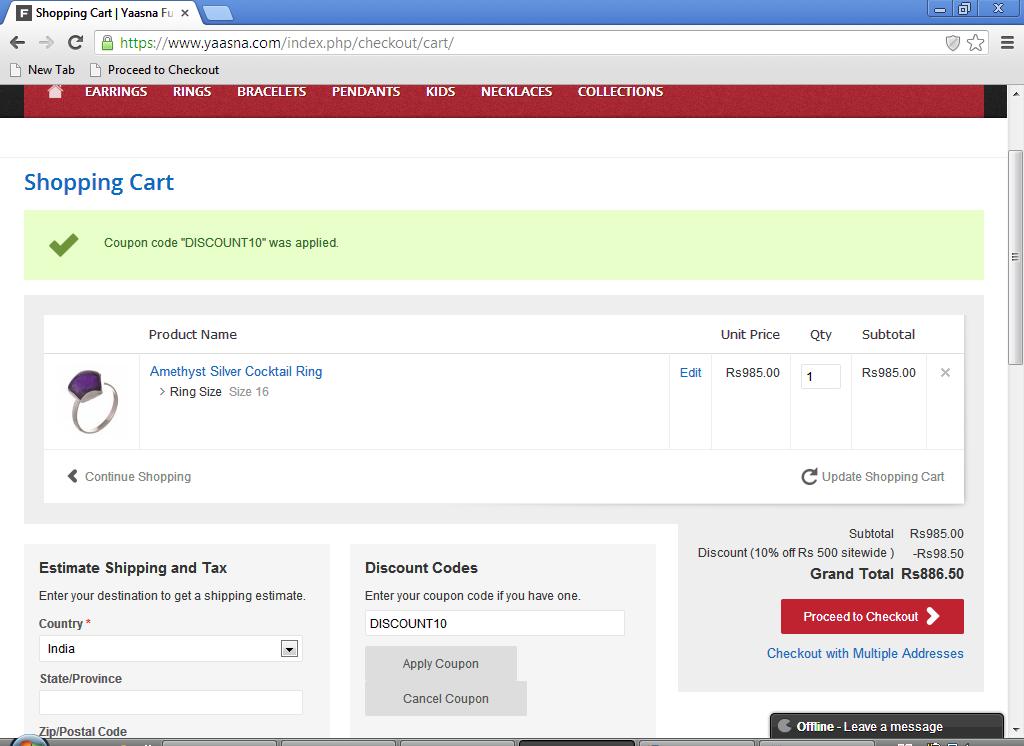Expand the Ring Size option chevron
Viewport: 1024px width, 746px height.
(x=162, y=392)
